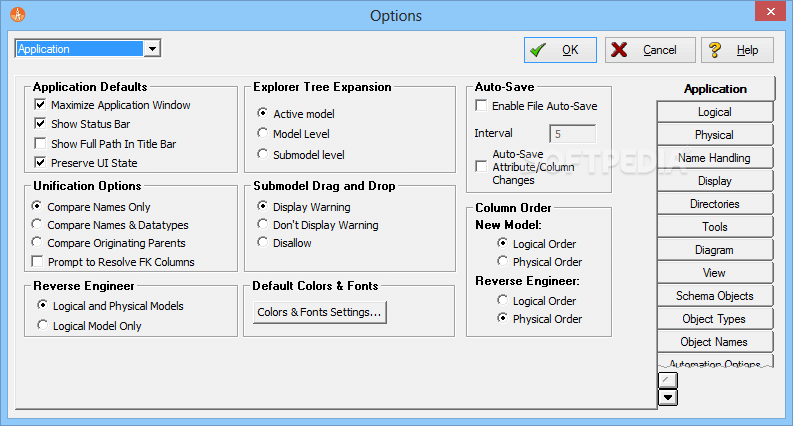
Task: Enable File Auto-Save checkbox
Action: pos(482,106)
